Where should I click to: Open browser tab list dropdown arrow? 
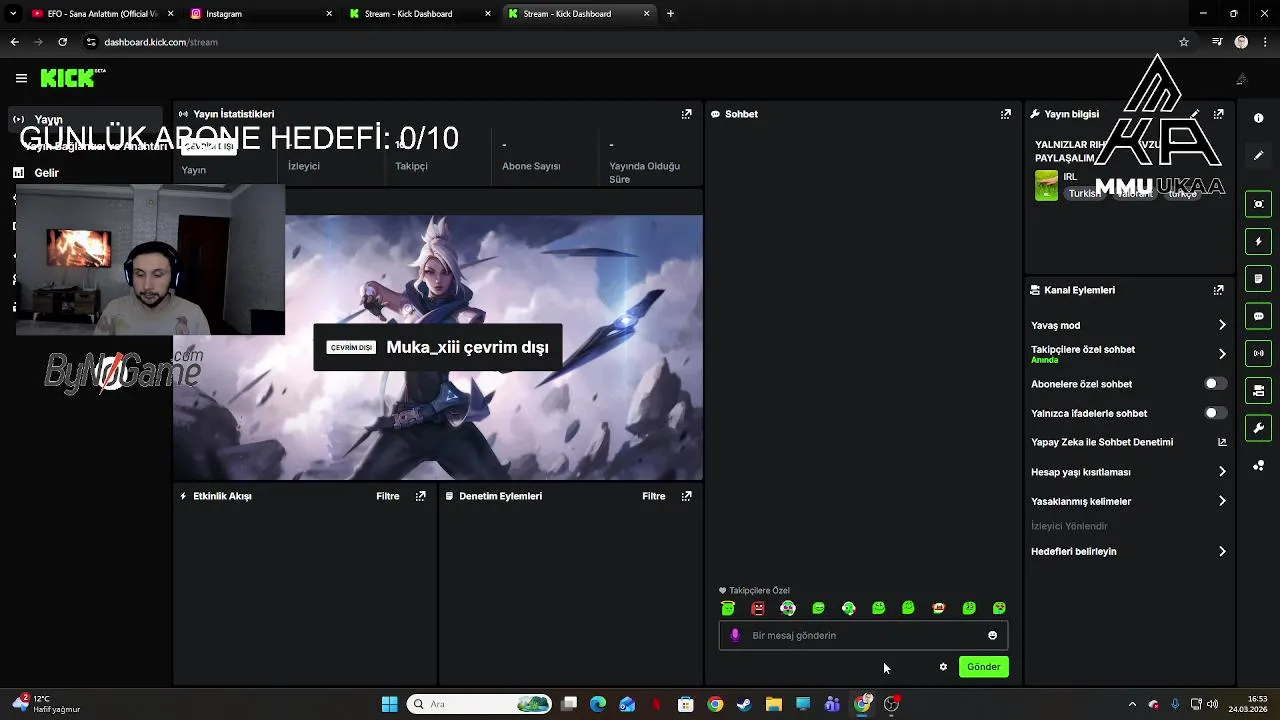click(x=13, y=14)
